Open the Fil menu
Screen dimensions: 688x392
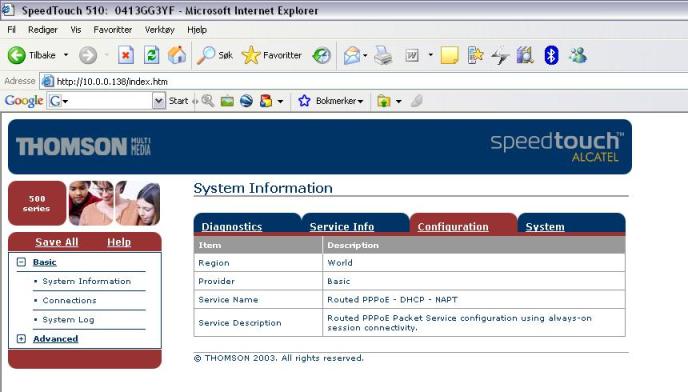coord(11,30)
